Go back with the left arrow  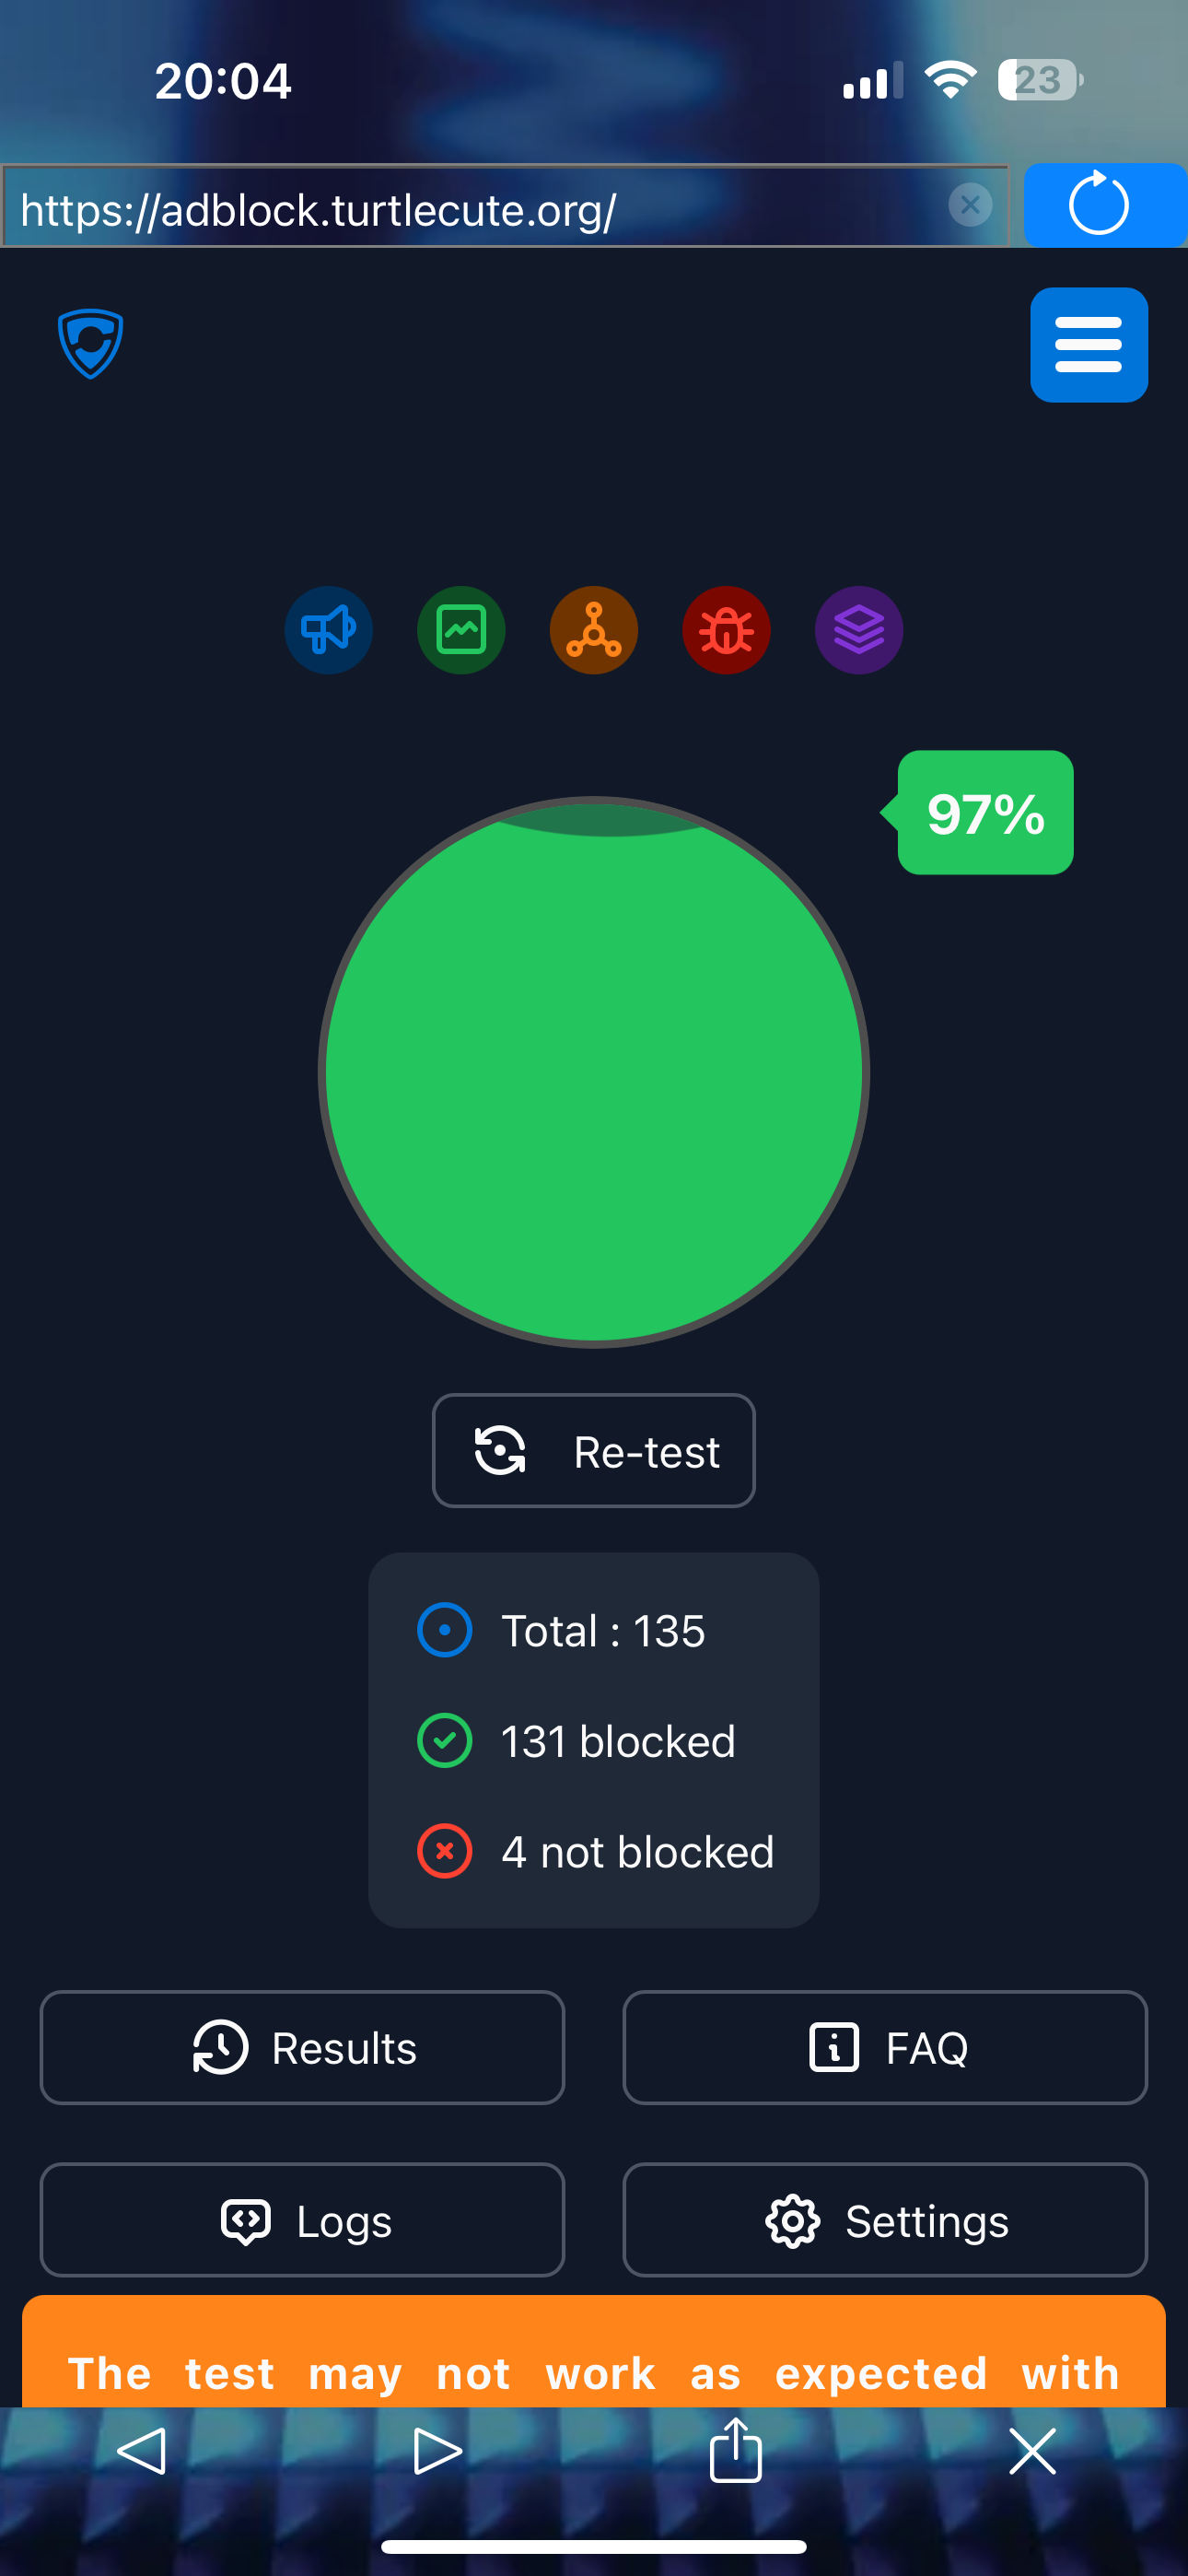[x=141, y=2451]
